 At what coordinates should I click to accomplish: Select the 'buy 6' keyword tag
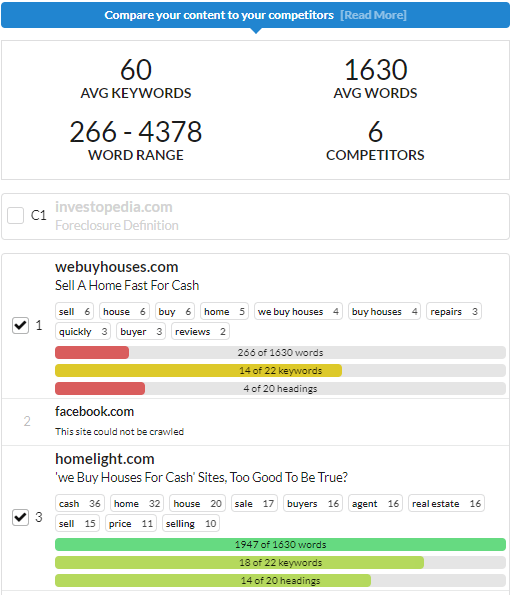coord(174,312)
